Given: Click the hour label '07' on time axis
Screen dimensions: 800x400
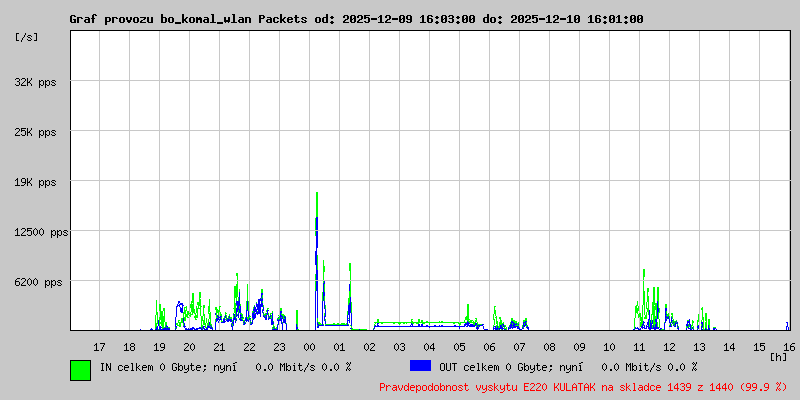Looking at the screenshot, I should point(519,347).
